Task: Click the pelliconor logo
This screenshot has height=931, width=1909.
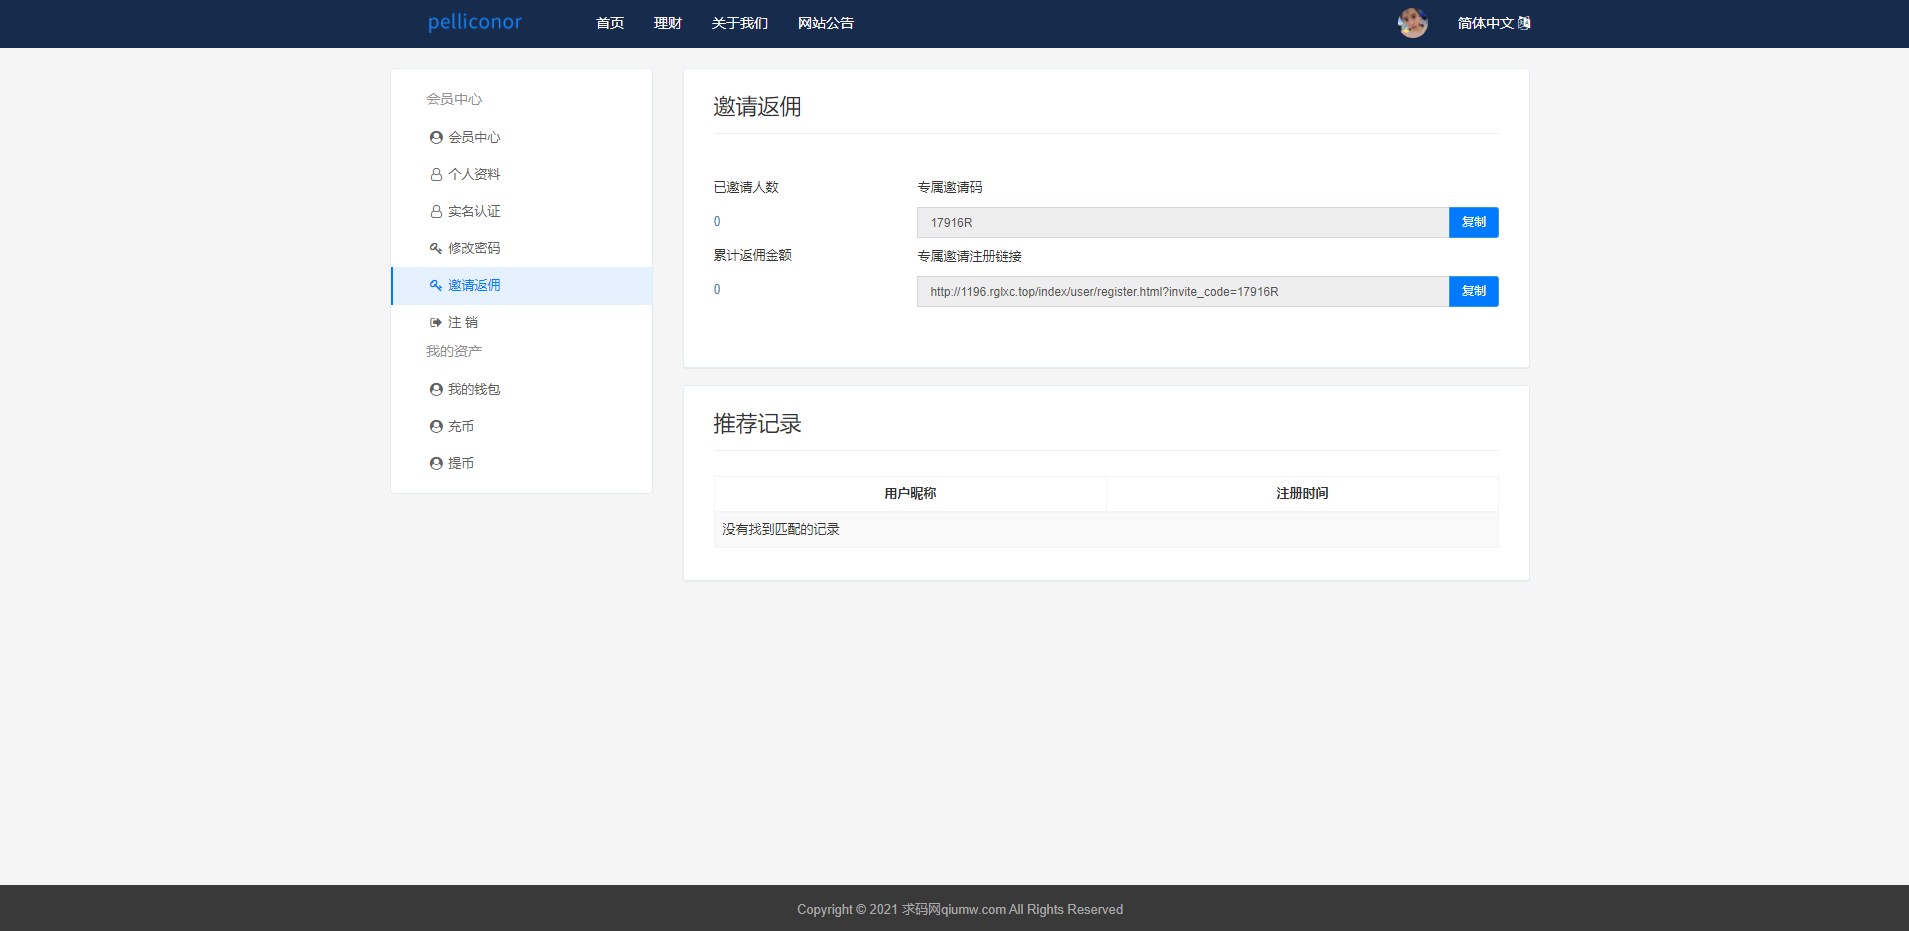Action: tap(475, 22)
